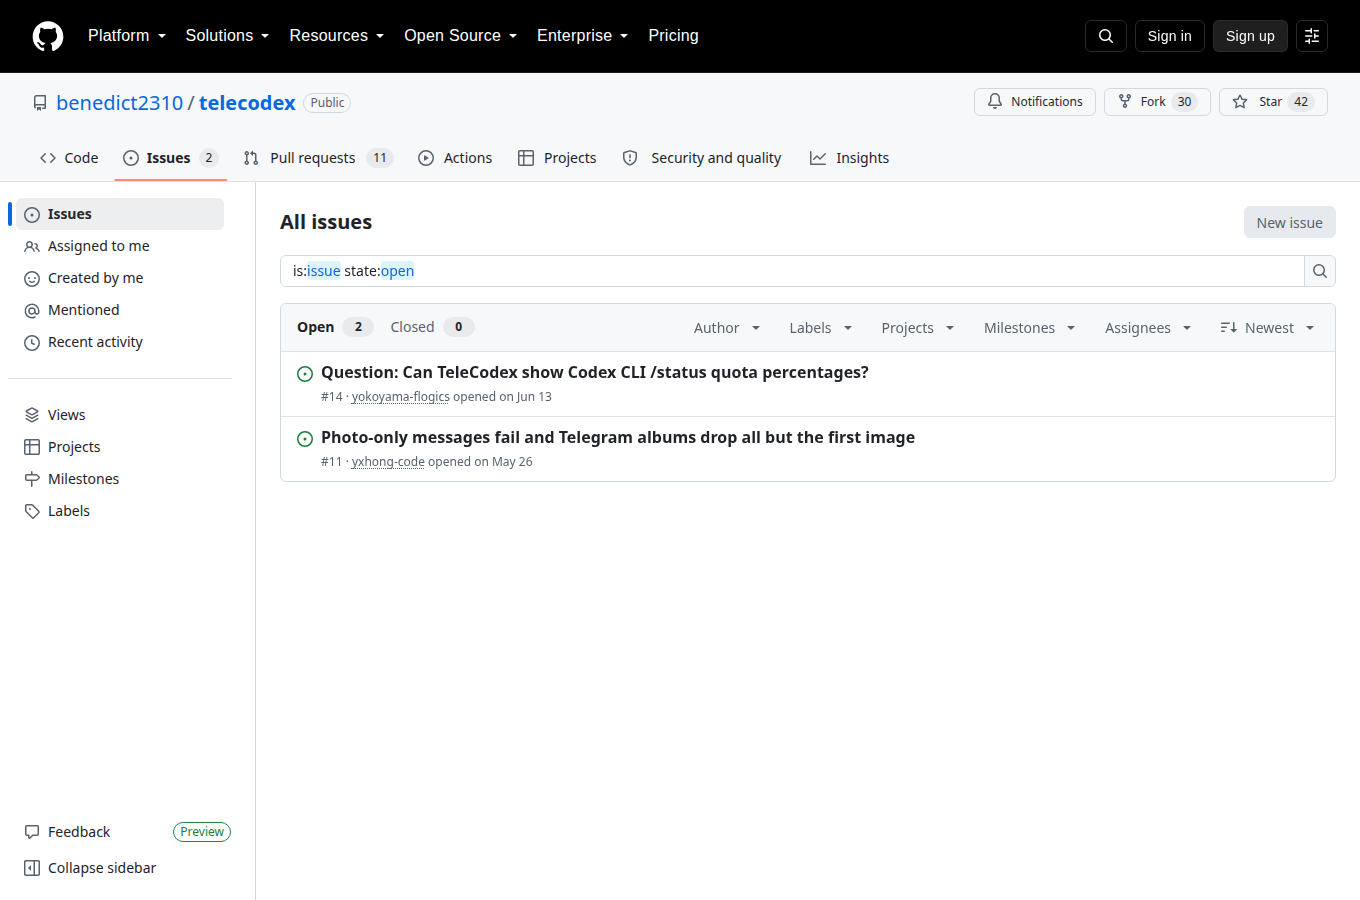Viewport: 1360px width, 900px height.
Task: Click the Fork icon
Action: tap(1125, 102)
